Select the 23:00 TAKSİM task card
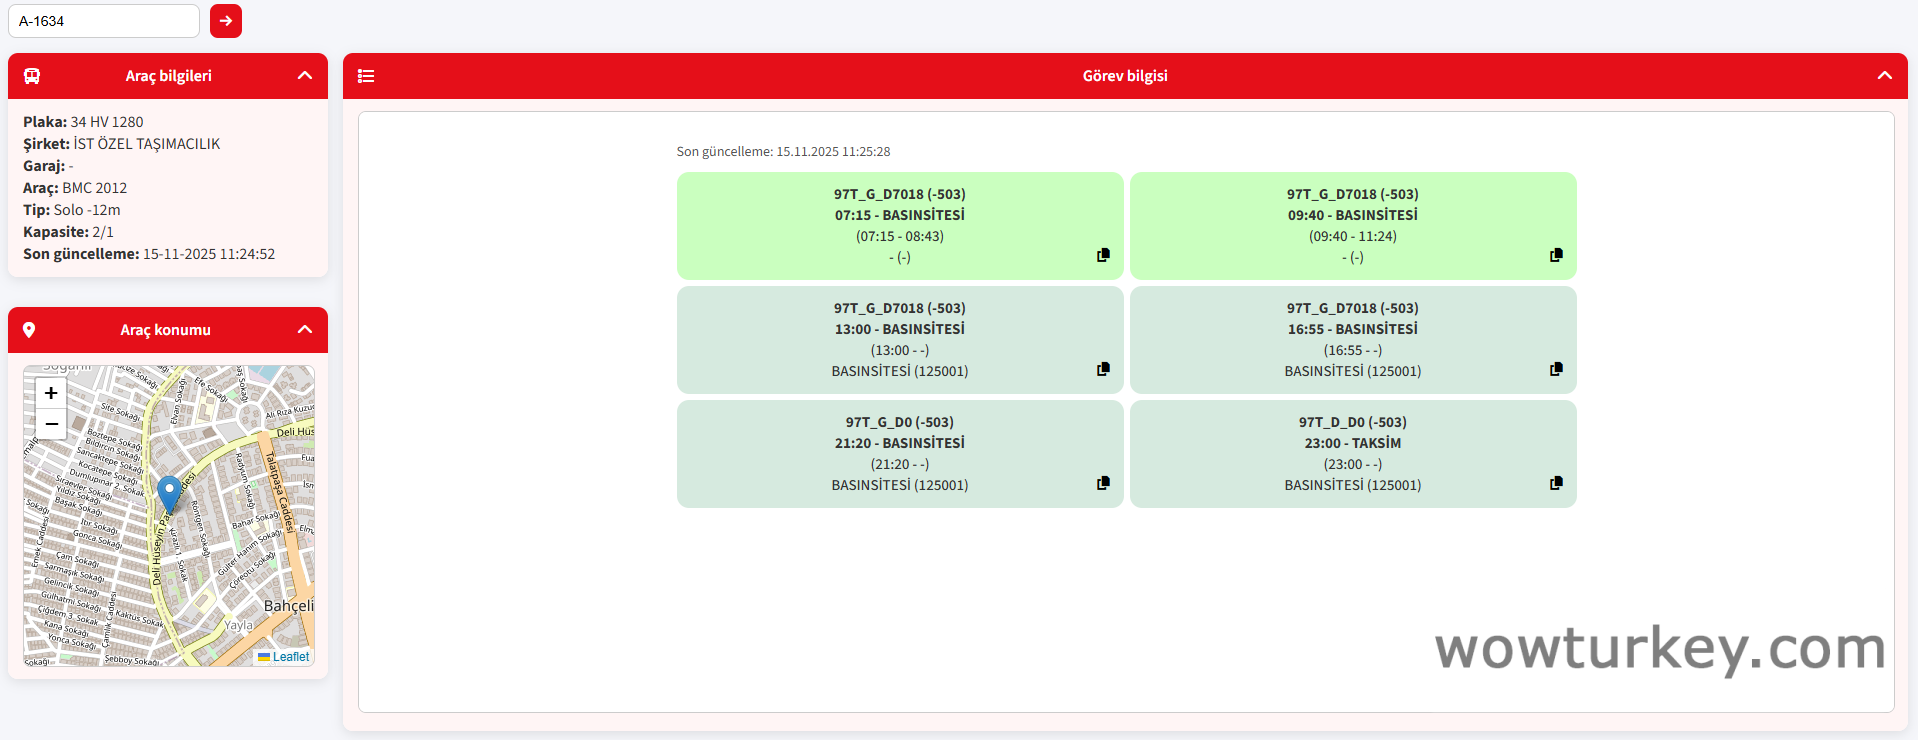 pos(1352,453)
